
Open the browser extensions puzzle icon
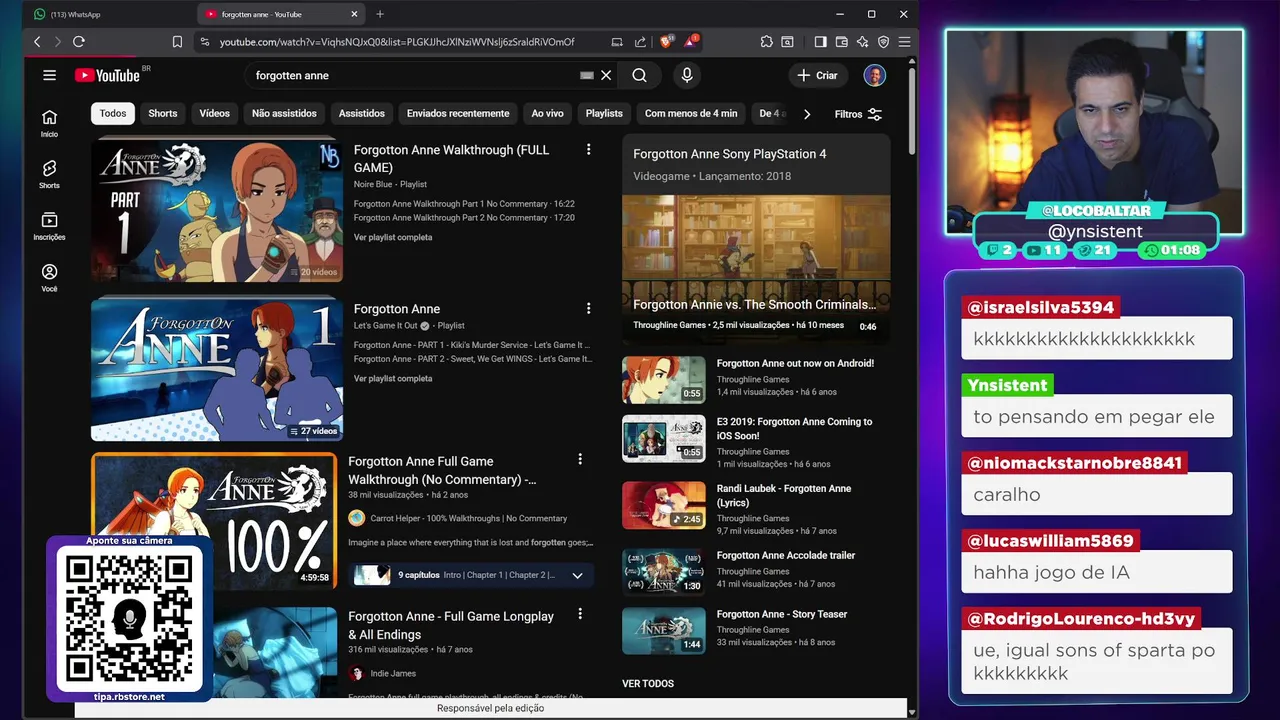pos(766,42)
